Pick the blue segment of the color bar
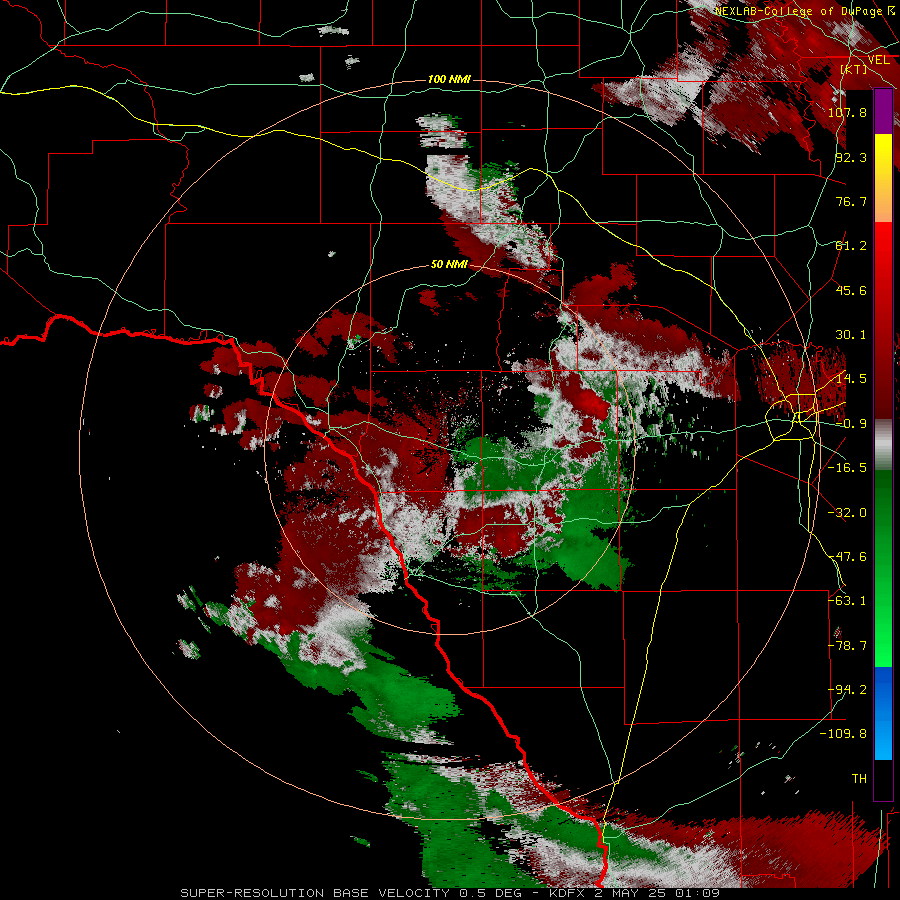The width and height of the screenshot is (900, 900). [x=883, y=713]
